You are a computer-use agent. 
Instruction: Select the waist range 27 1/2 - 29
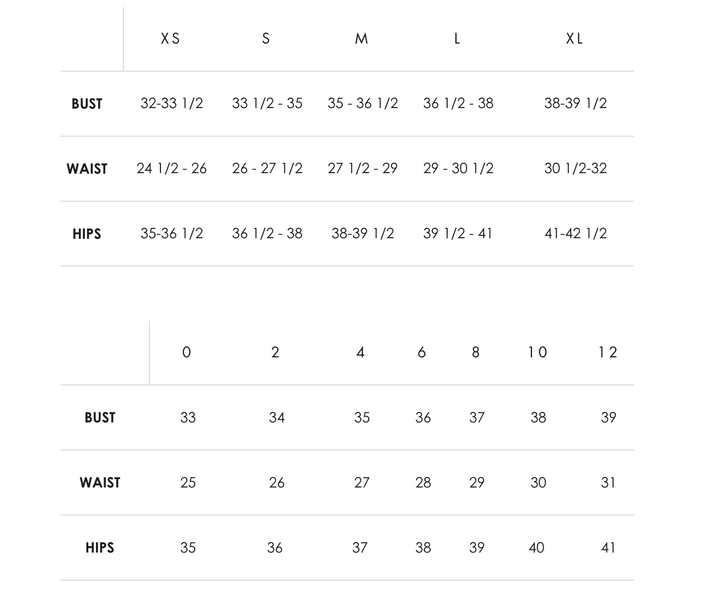(x=363, y=169)
